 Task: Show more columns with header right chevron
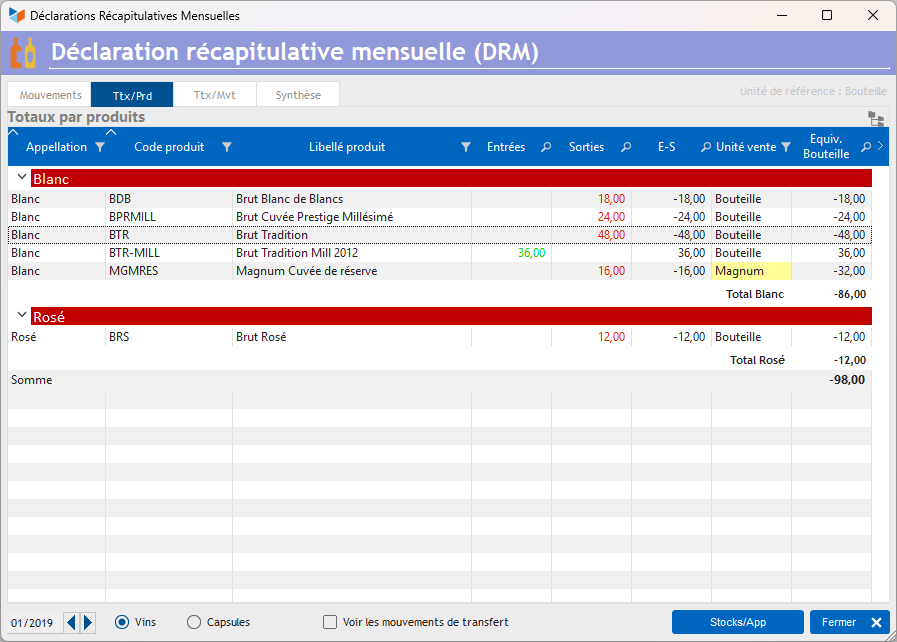(x=880, y=146)
